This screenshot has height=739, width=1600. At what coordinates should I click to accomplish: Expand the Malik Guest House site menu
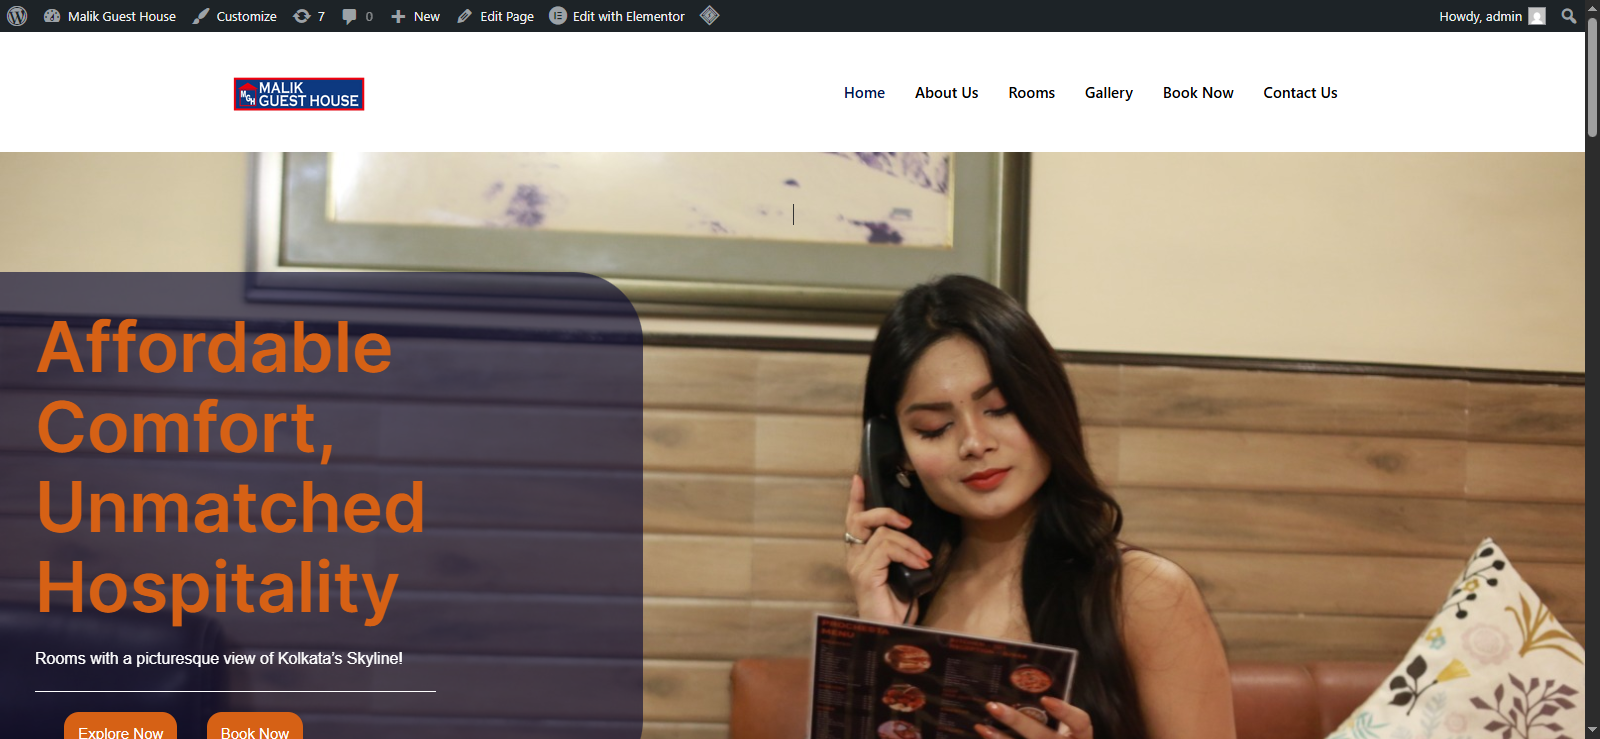[x=110, y=16]
